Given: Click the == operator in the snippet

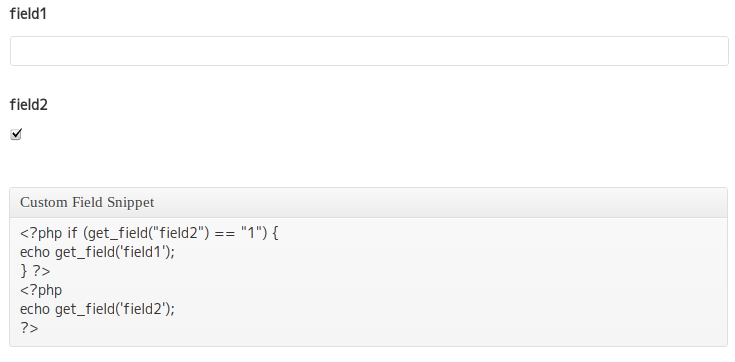Looking at the screenshot, I should (x=225, y=233).
